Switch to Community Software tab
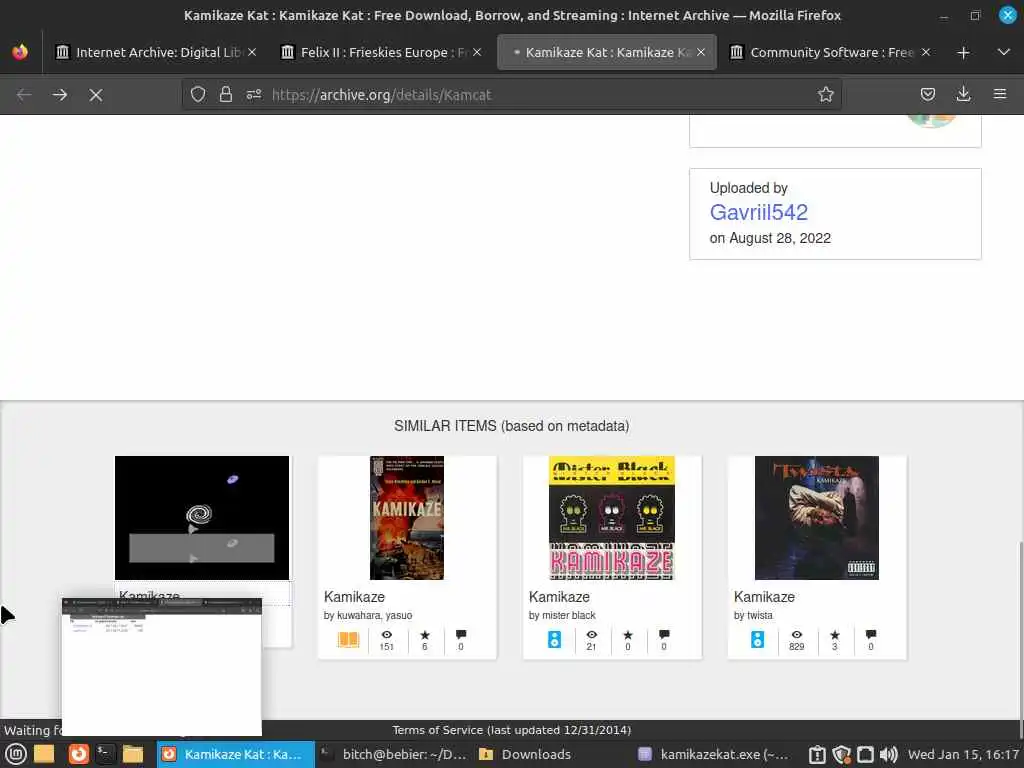Viewport: 1024px width, 768px height. [830, 52]
